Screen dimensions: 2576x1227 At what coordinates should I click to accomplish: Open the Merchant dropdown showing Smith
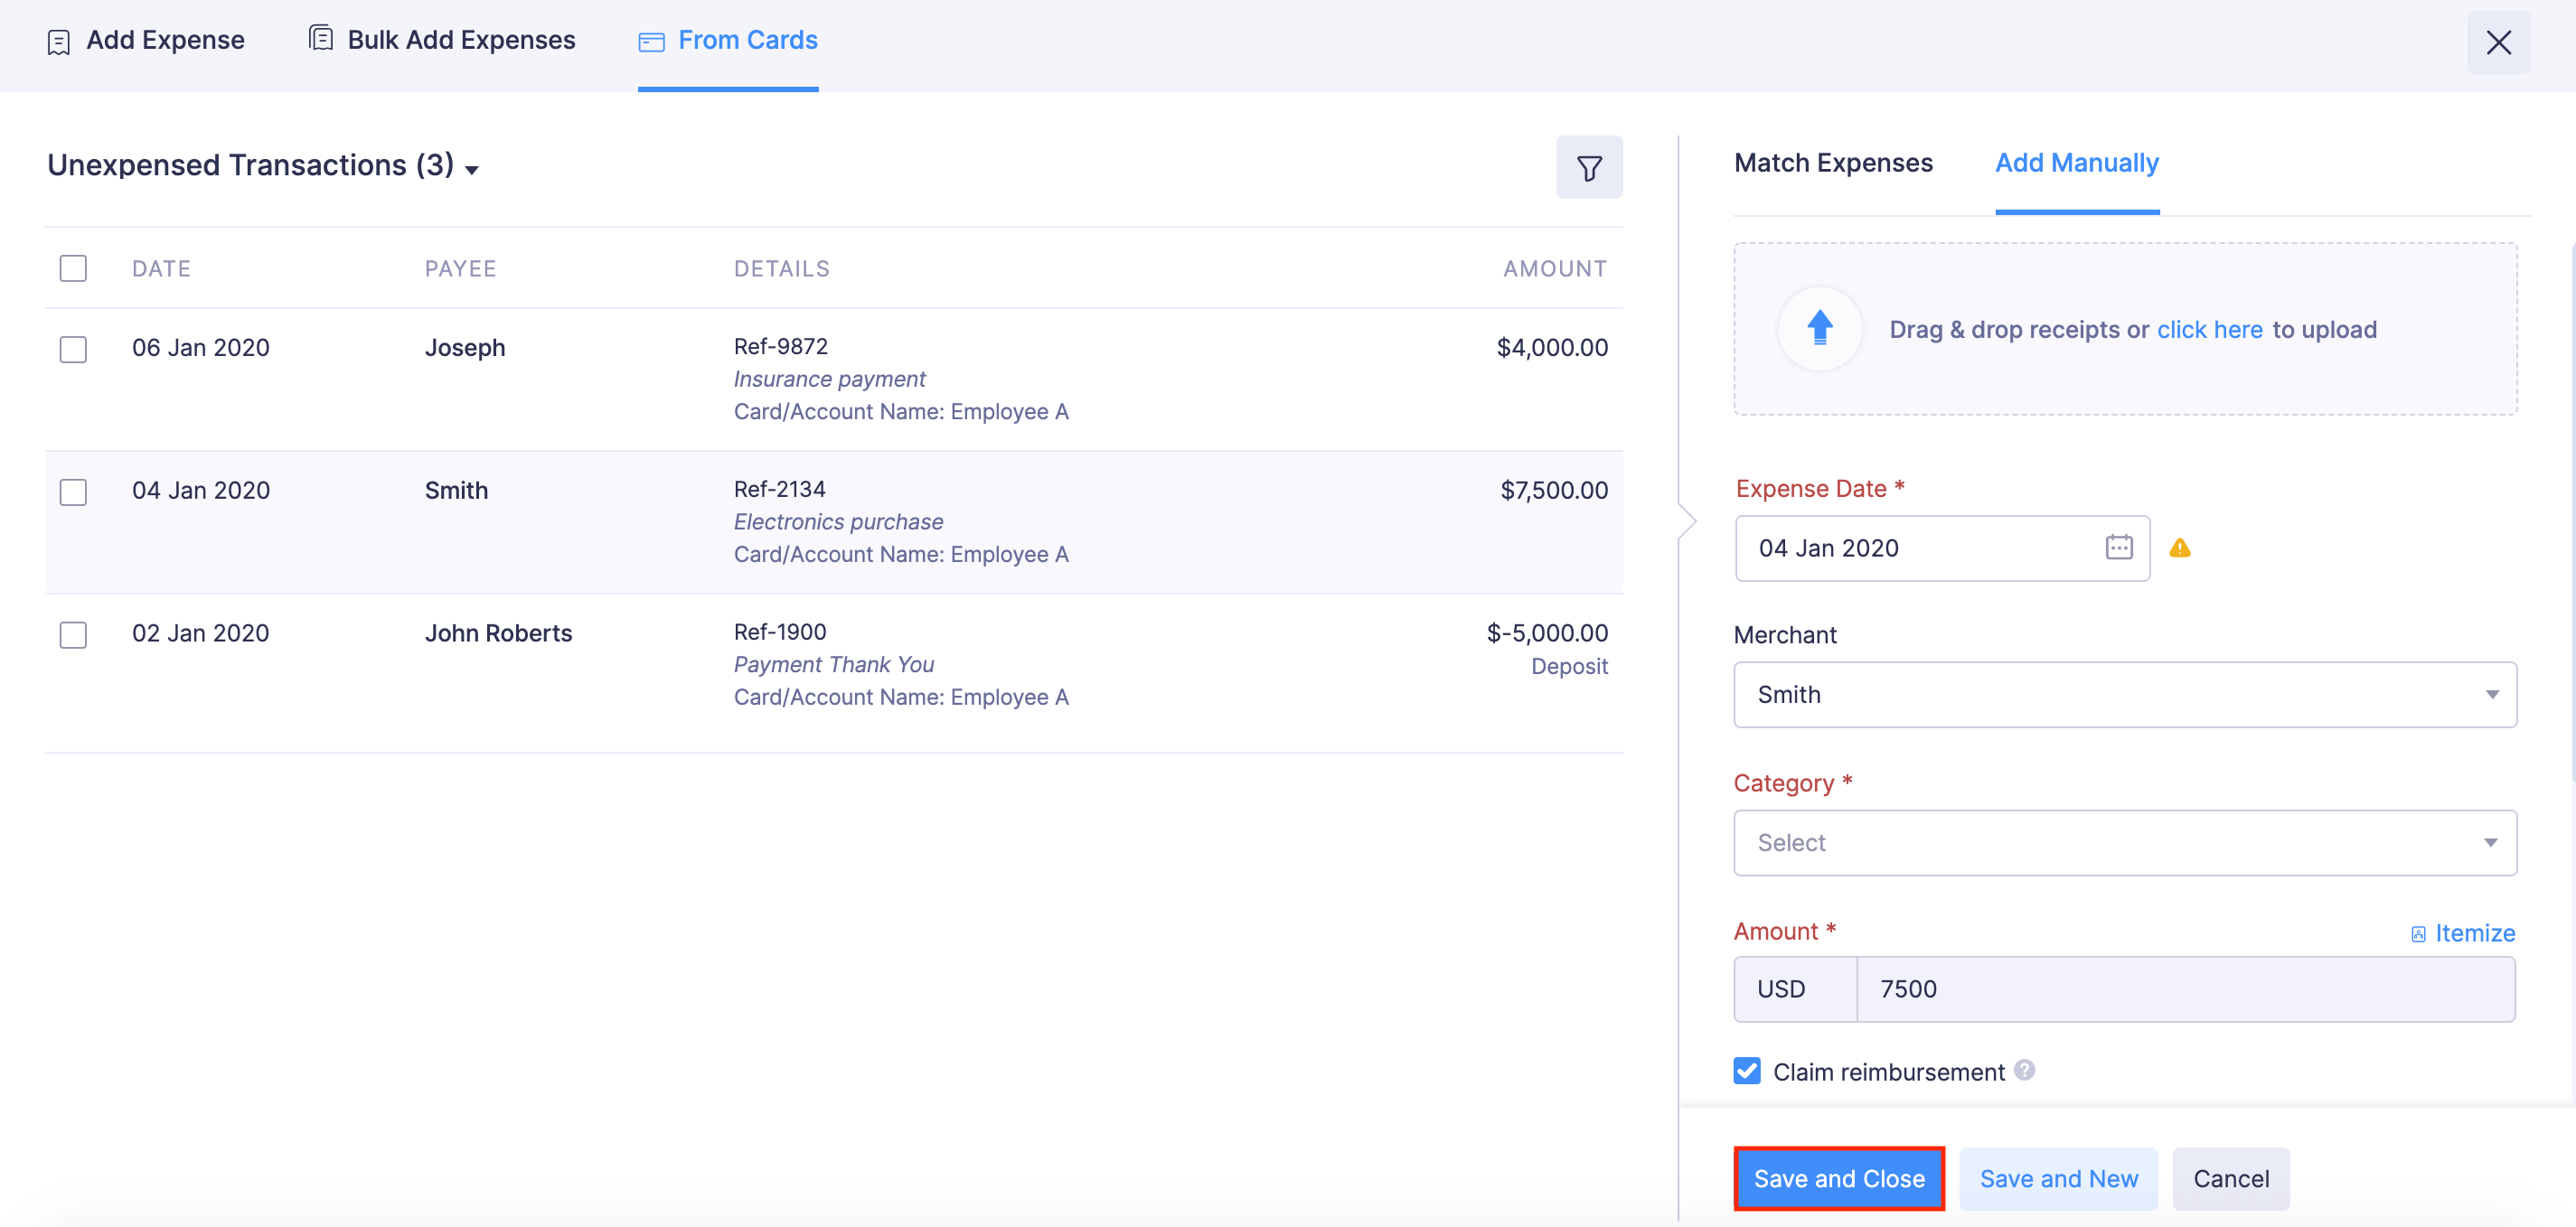pos(2124,694)
